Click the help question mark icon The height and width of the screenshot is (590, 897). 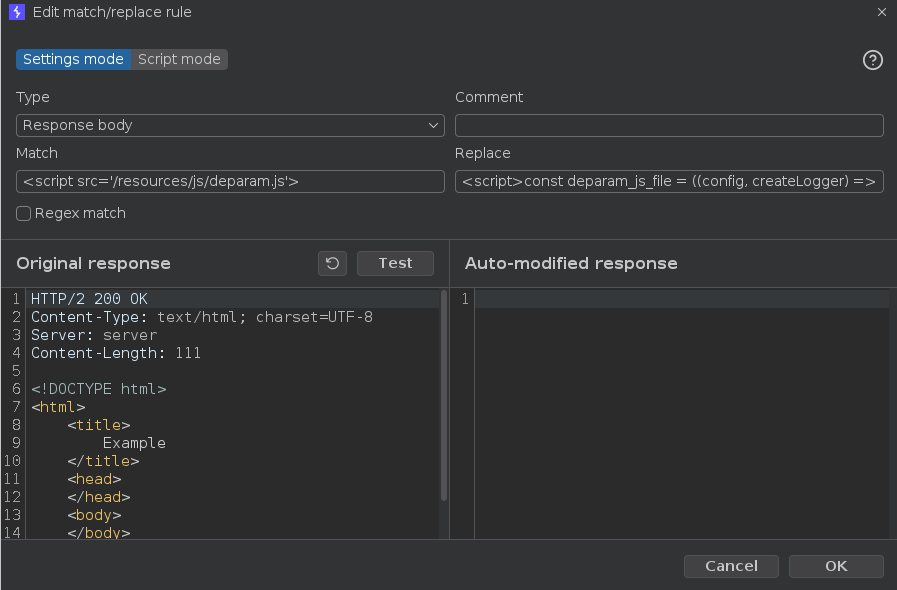point(872,60)
